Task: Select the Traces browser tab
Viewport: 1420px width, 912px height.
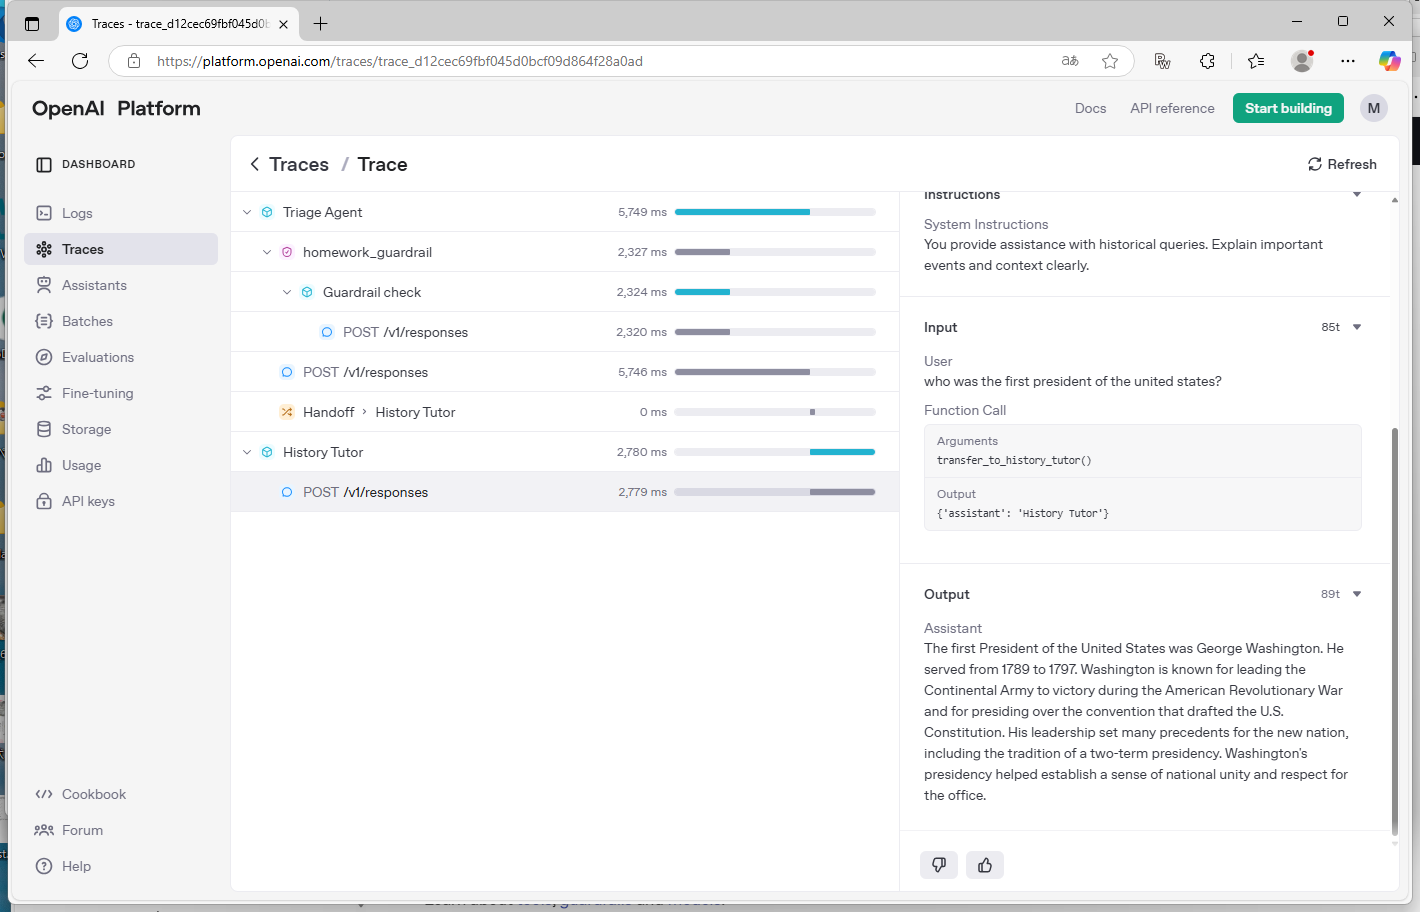Action: pos(178,24)
